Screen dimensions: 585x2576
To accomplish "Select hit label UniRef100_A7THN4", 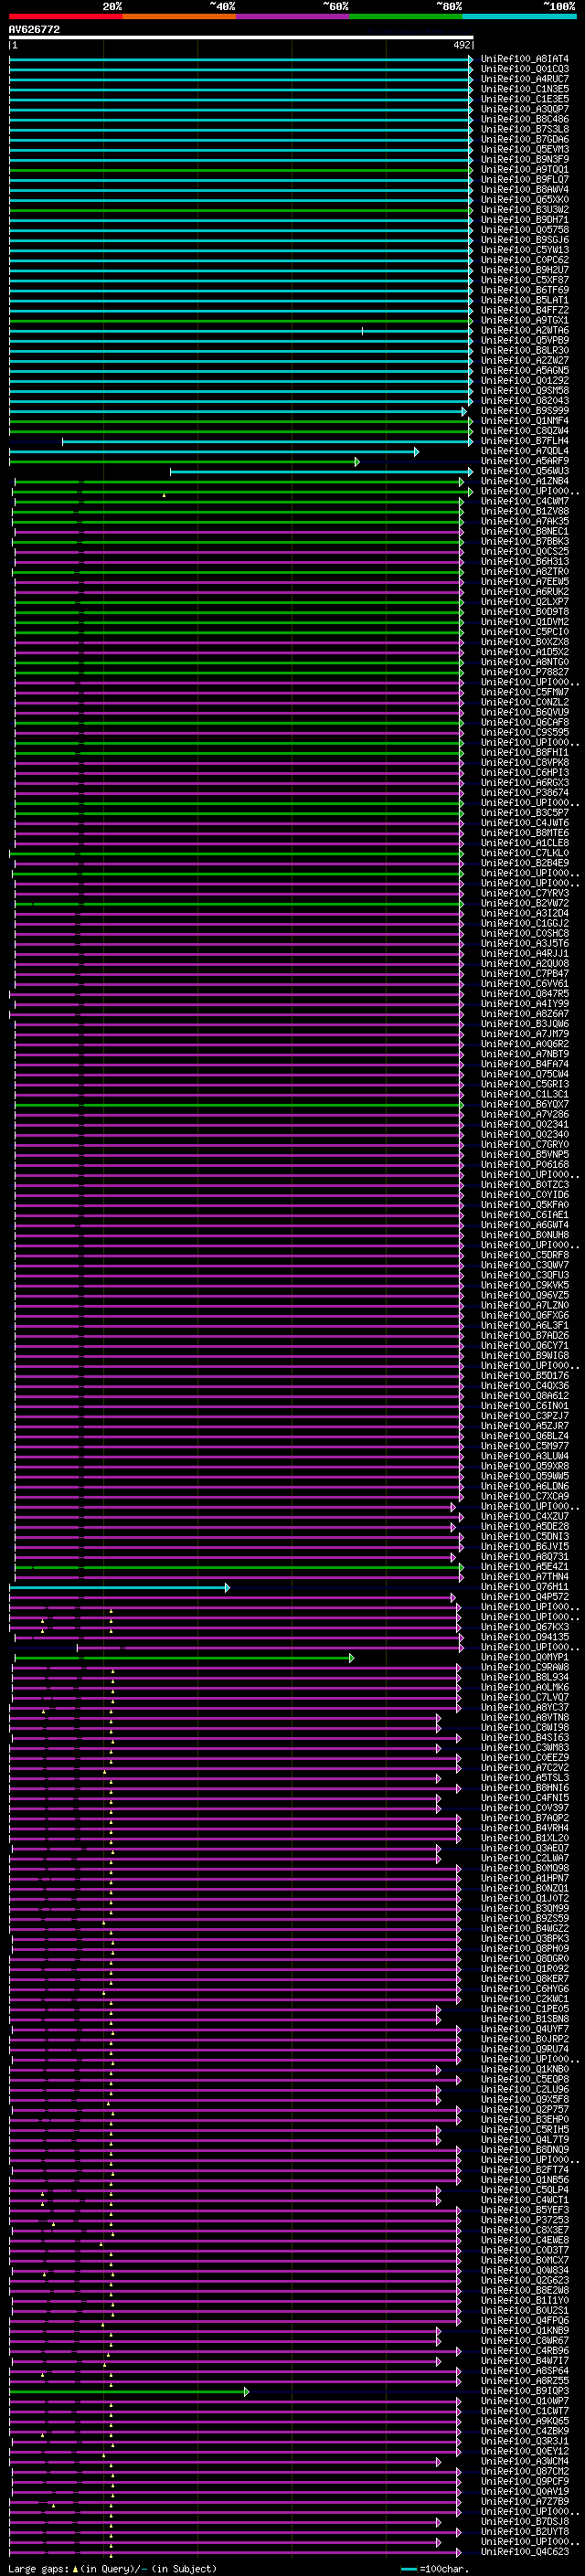I will pyautogui.click(x=524, y=1577).
